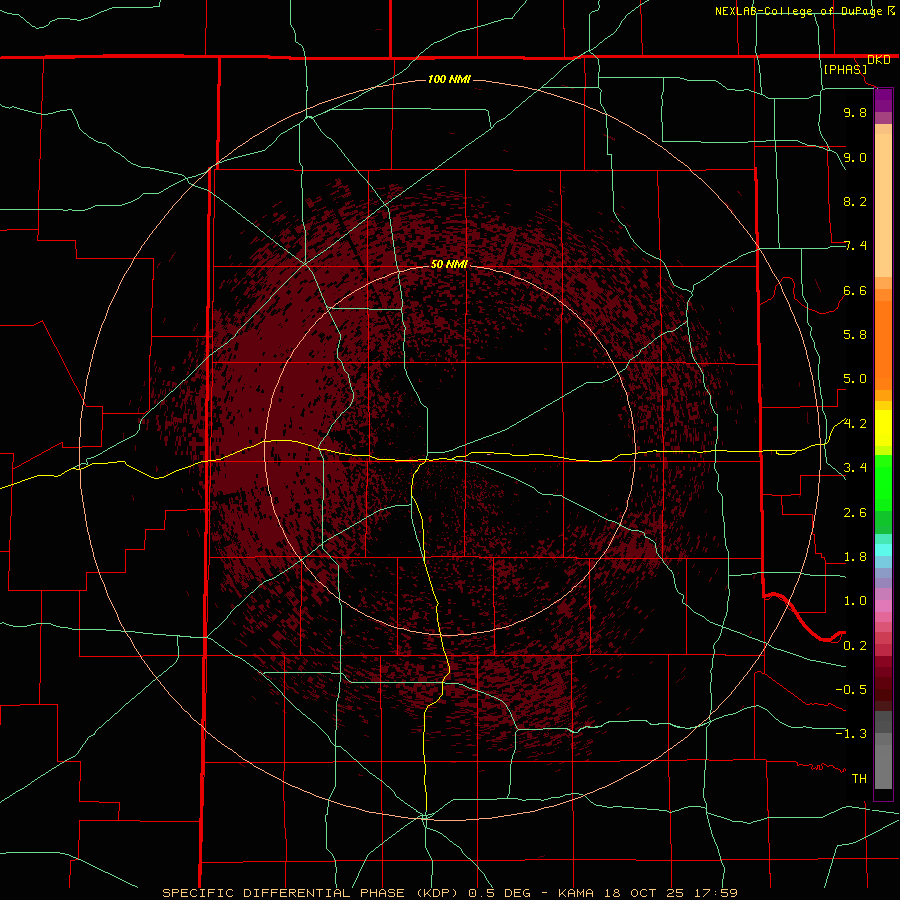Click the 0.2 legend value
This screenshot has height=900, width=900.
point(855,646)
